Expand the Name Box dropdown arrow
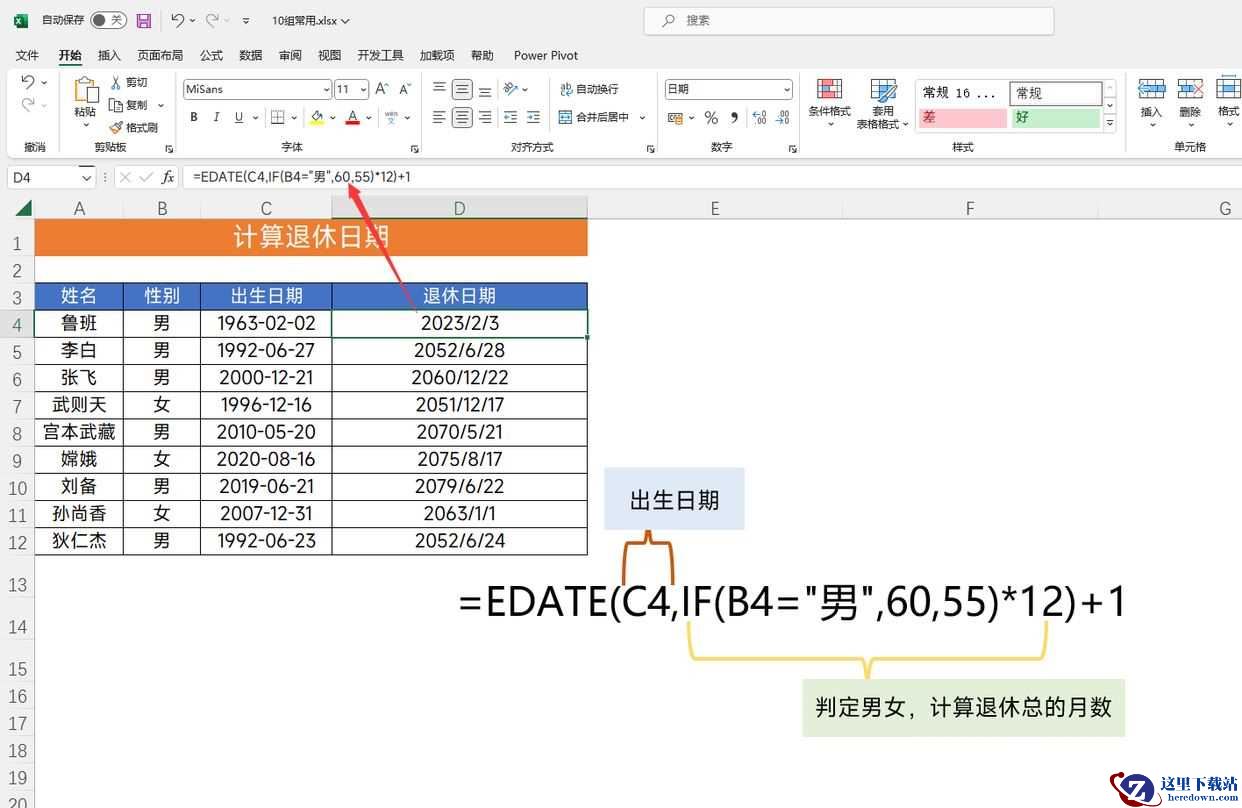Screen dimensions: 1242x808 point(86,177)
